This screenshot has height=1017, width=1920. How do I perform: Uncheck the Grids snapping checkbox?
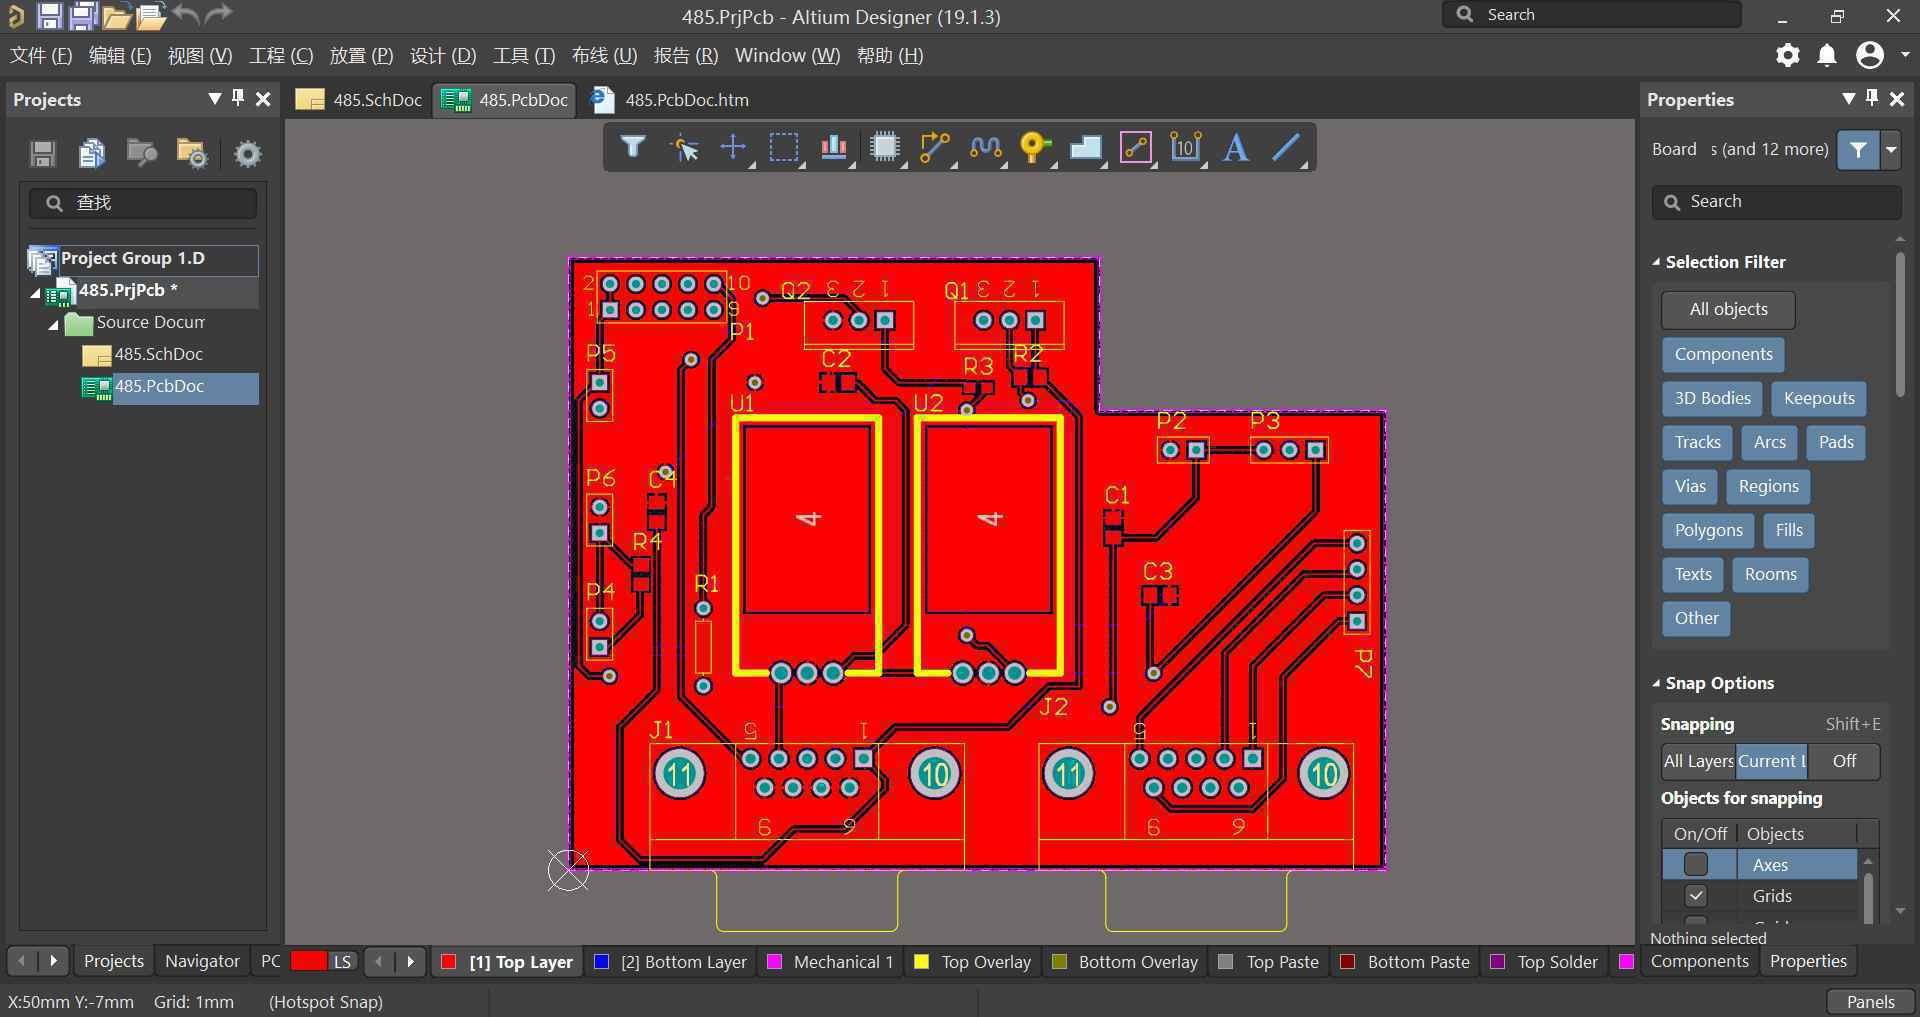(x=1696, y=896)
